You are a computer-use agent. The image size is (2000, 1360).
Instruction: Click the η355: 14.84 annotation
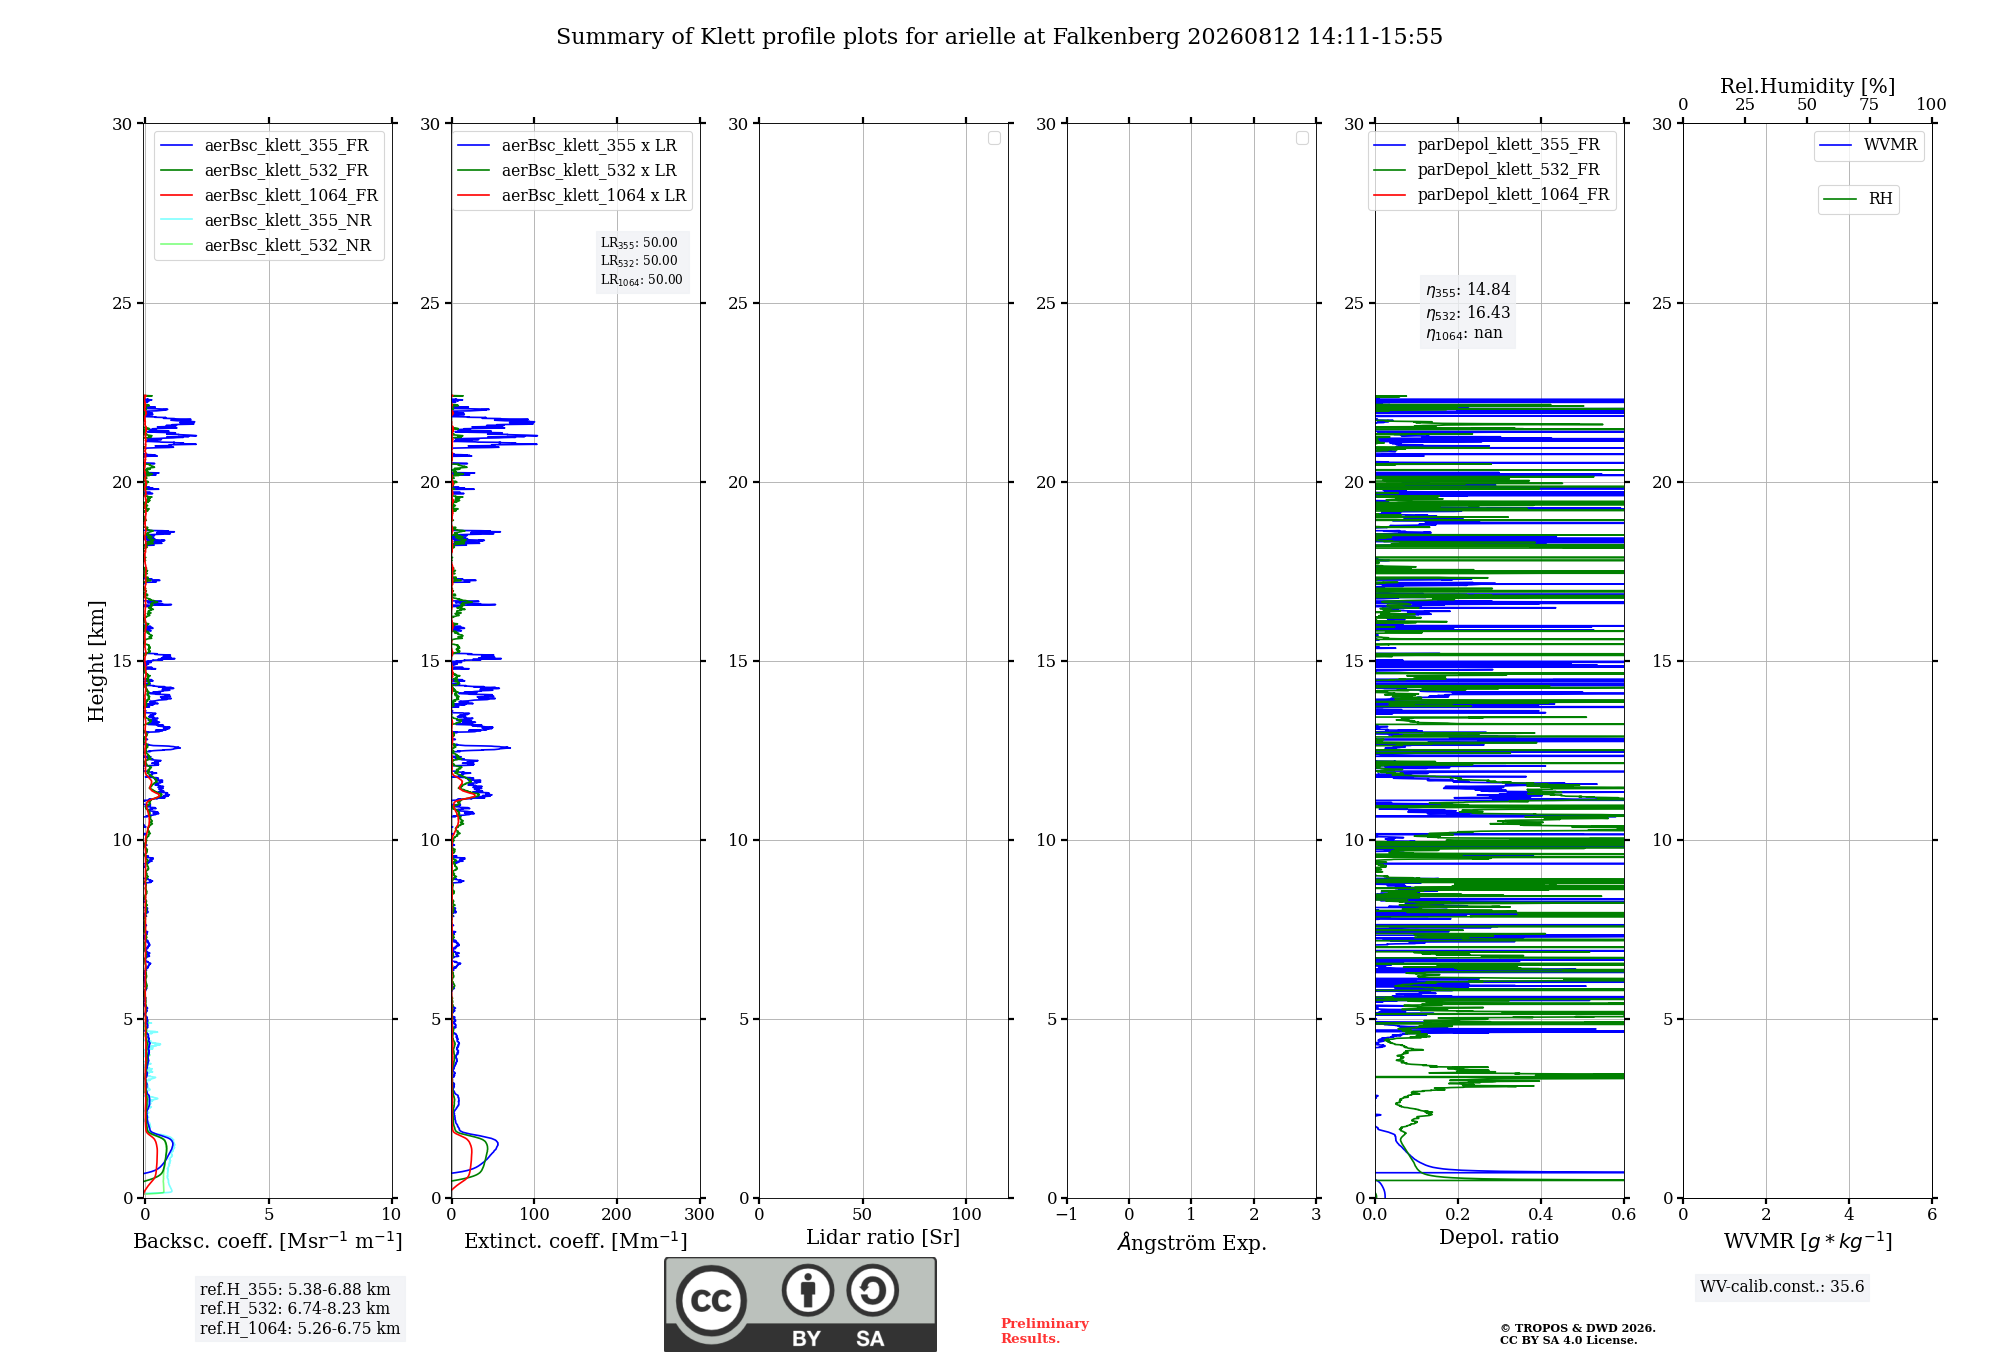click(x=1468, y=290)
